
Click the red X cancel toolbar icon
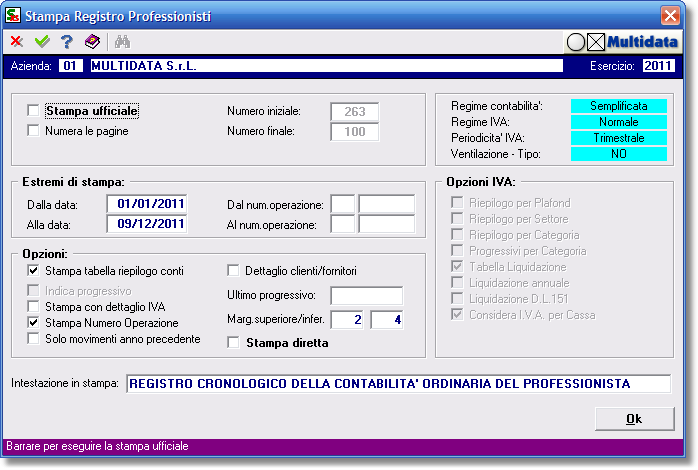(x=17, y=42)
